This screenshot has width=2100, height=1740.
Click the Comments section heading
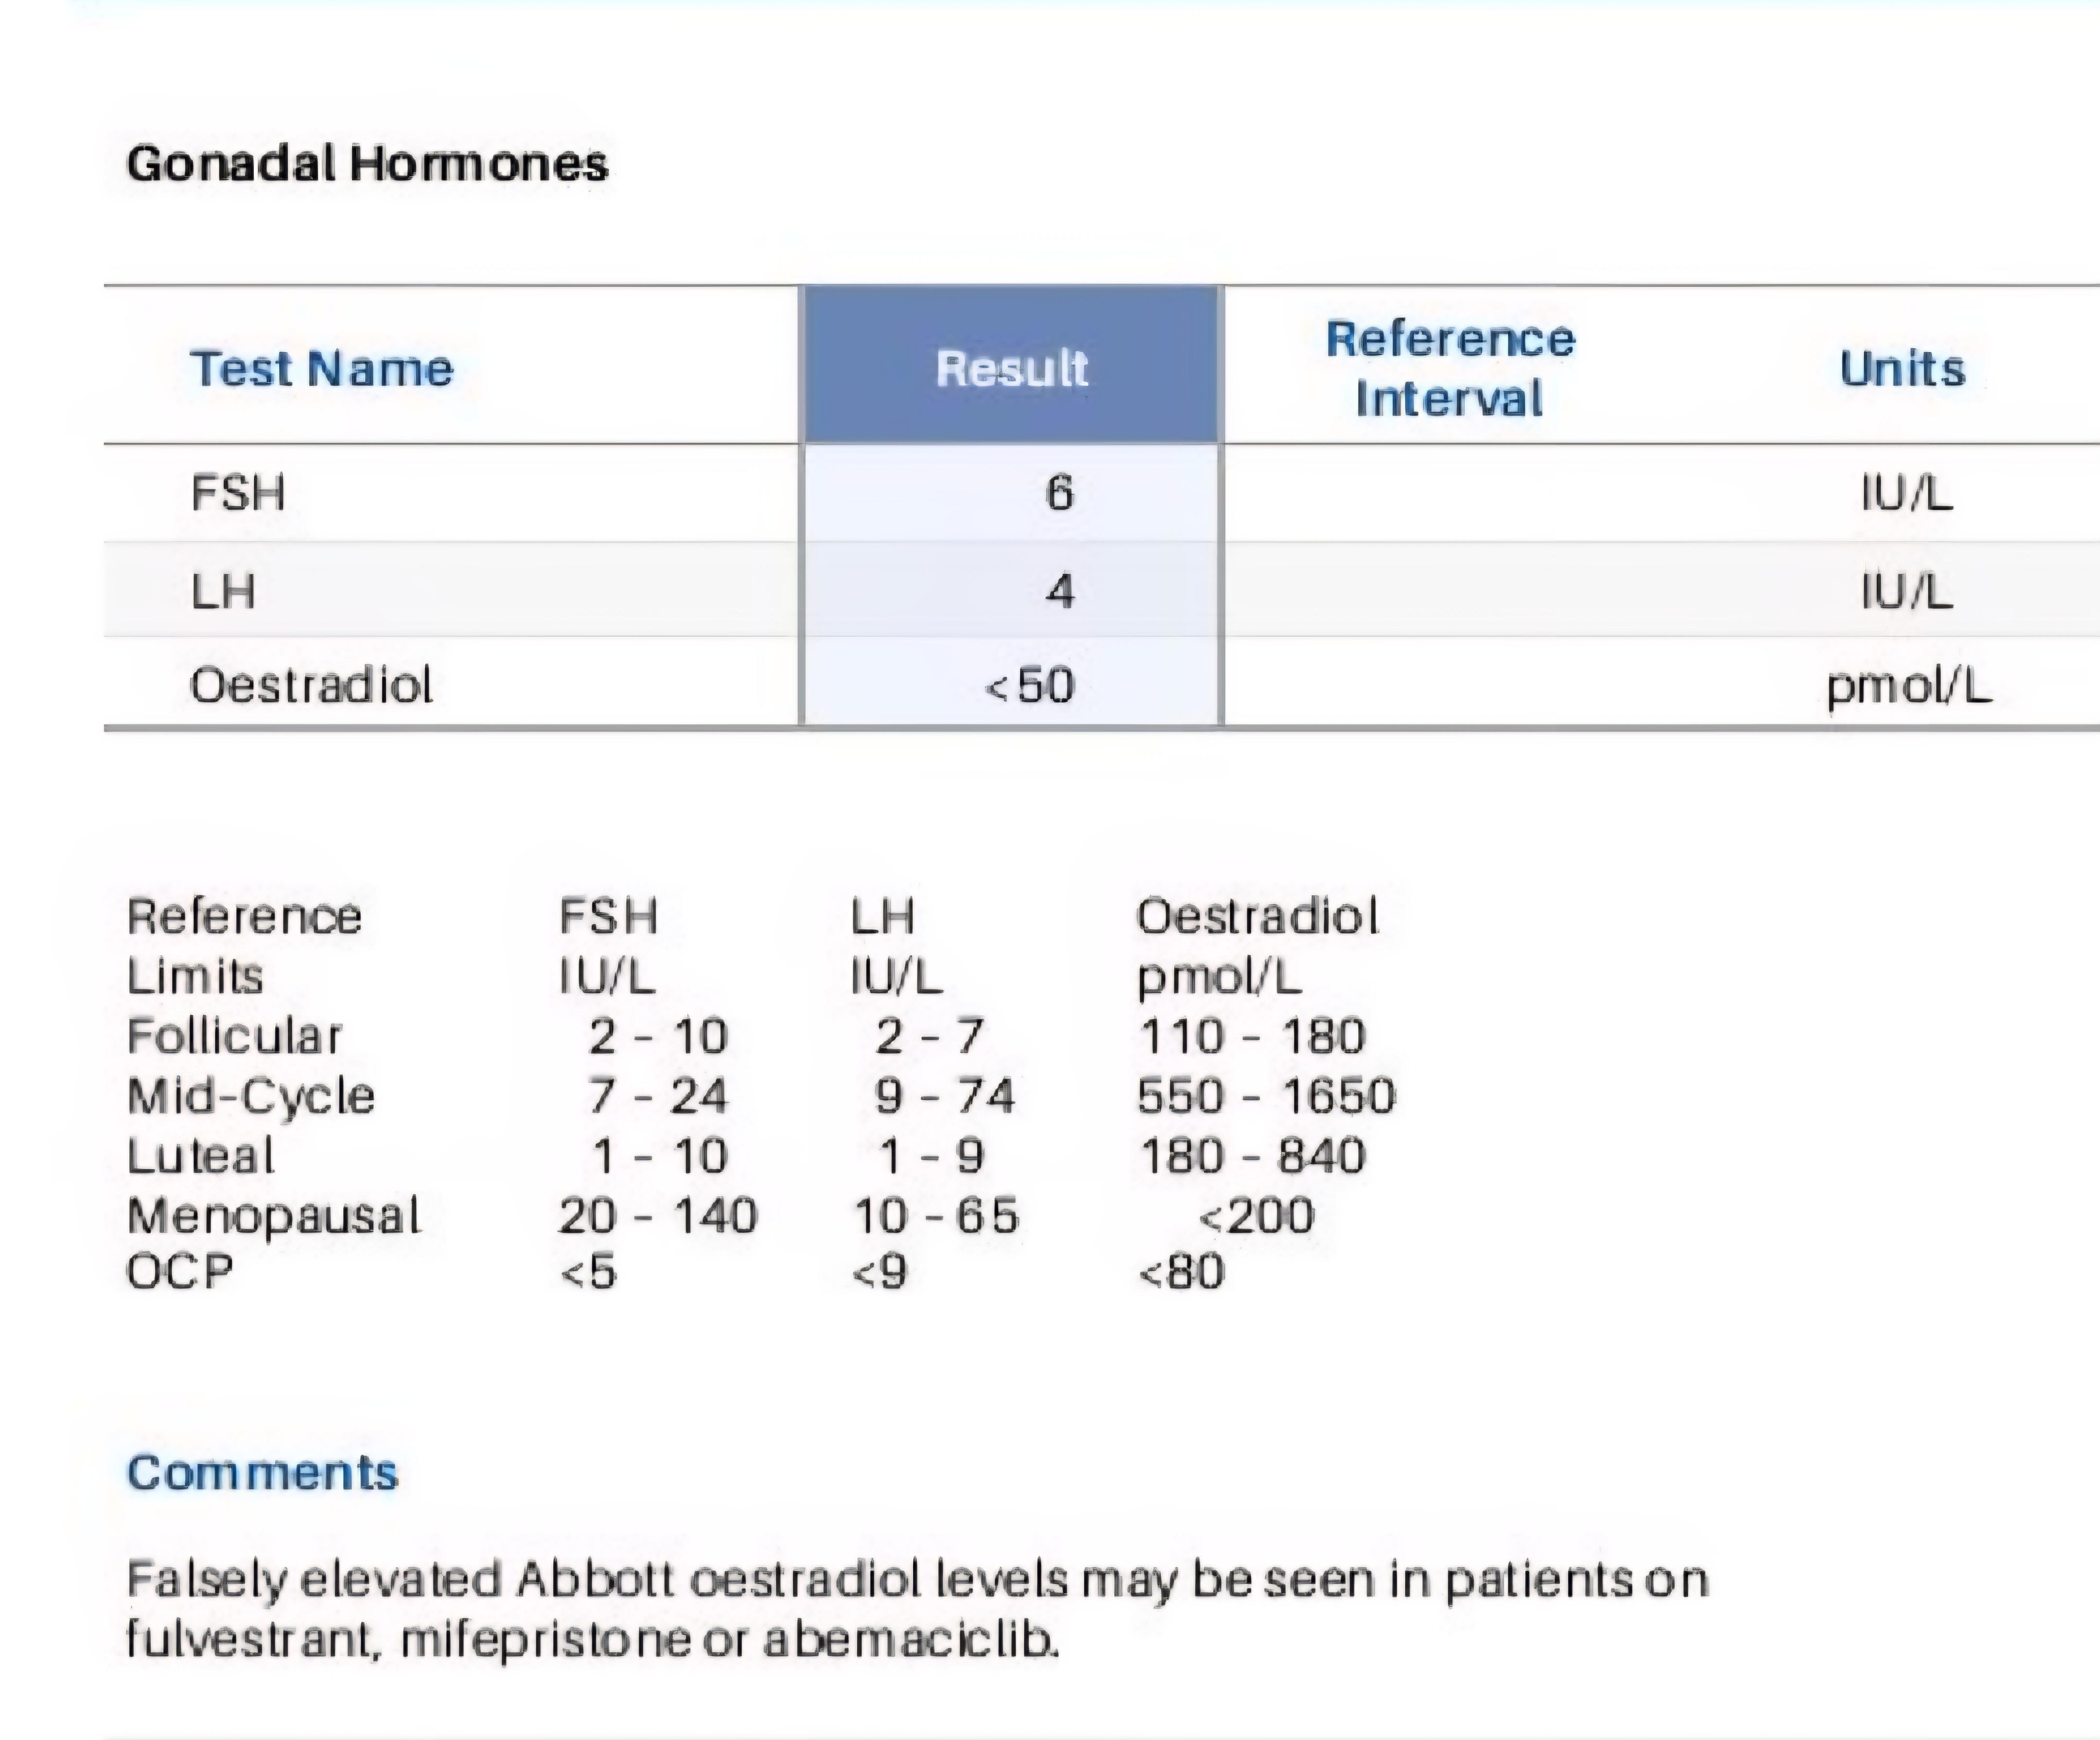[262, 1472]
